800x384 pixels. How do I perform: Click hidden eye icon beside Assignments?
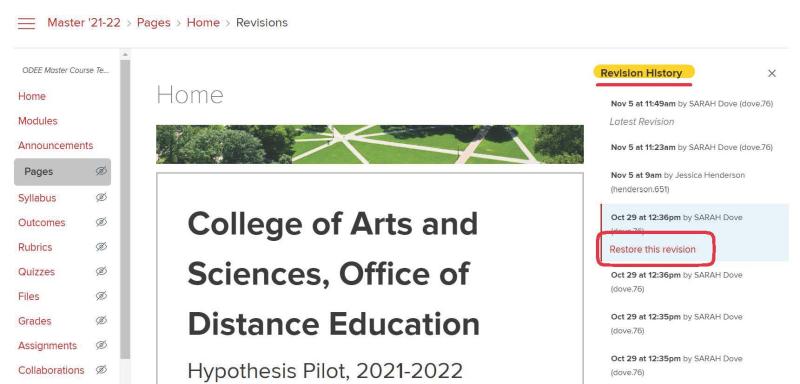pos(101,345)
